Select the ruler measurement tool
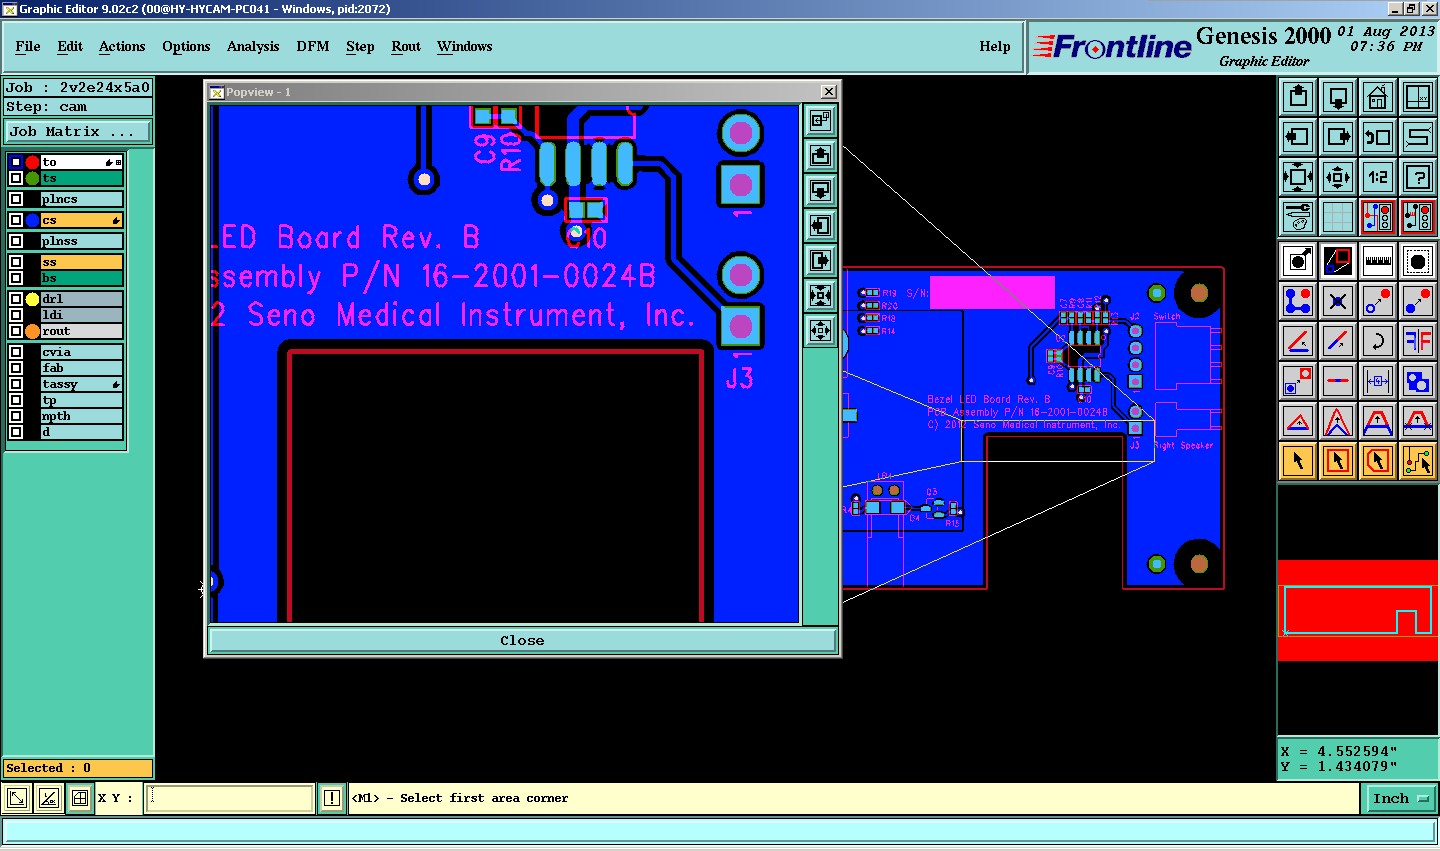 tap(1378, 262)
